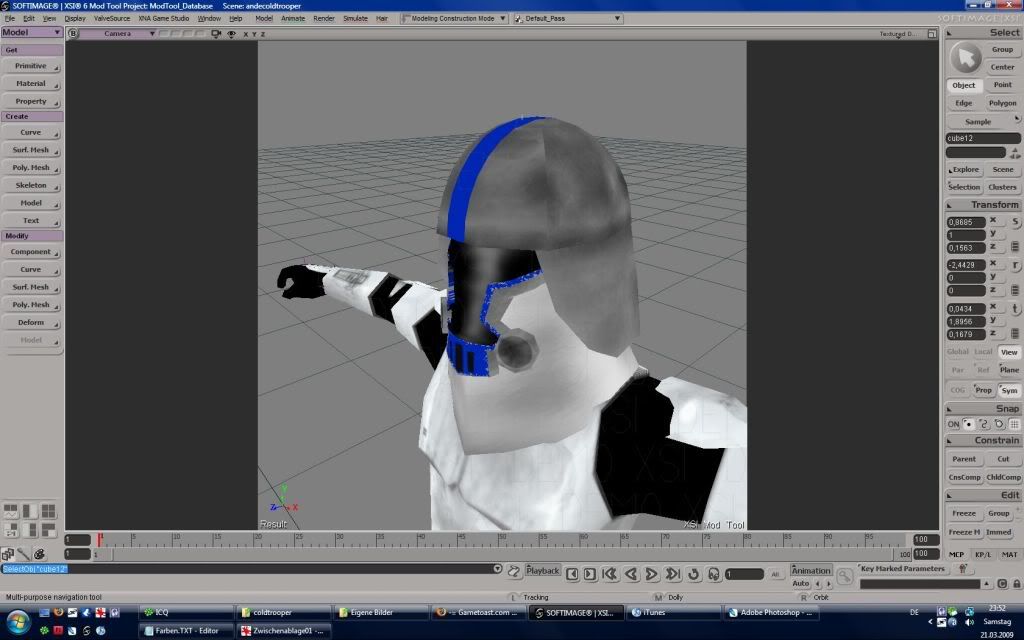Click the frame range slider bar
Viewport: 1024px width, 640px height.
pos(502,554)
